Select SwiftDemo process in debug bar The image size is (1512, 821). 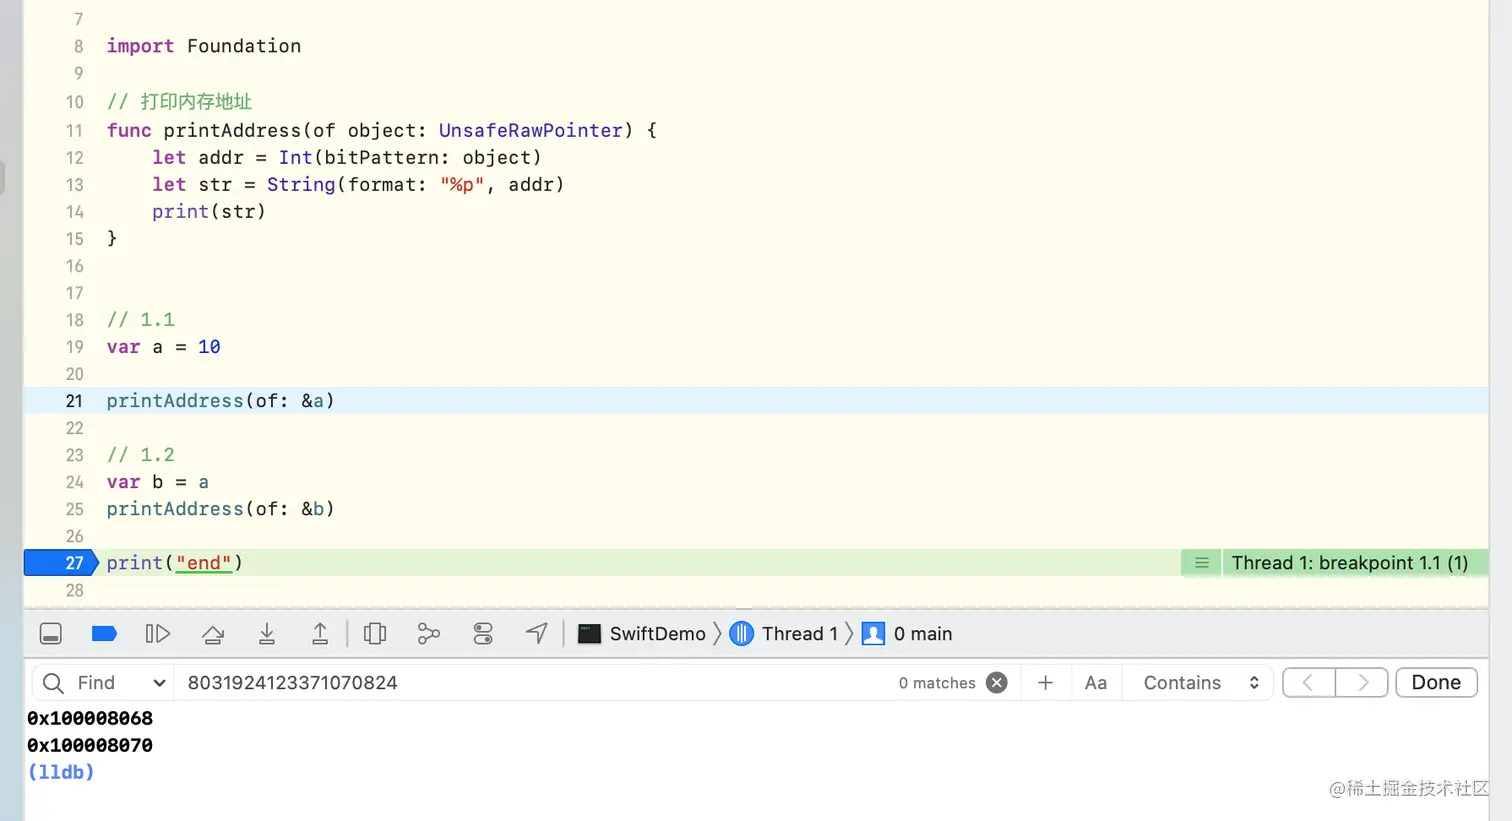coord(642,634)
